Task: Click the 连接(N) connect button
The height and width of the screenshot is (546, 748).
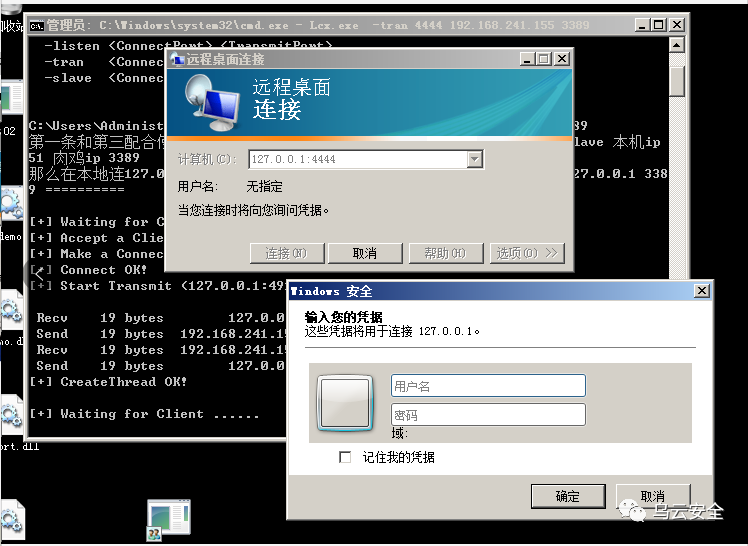Action: 287,253
